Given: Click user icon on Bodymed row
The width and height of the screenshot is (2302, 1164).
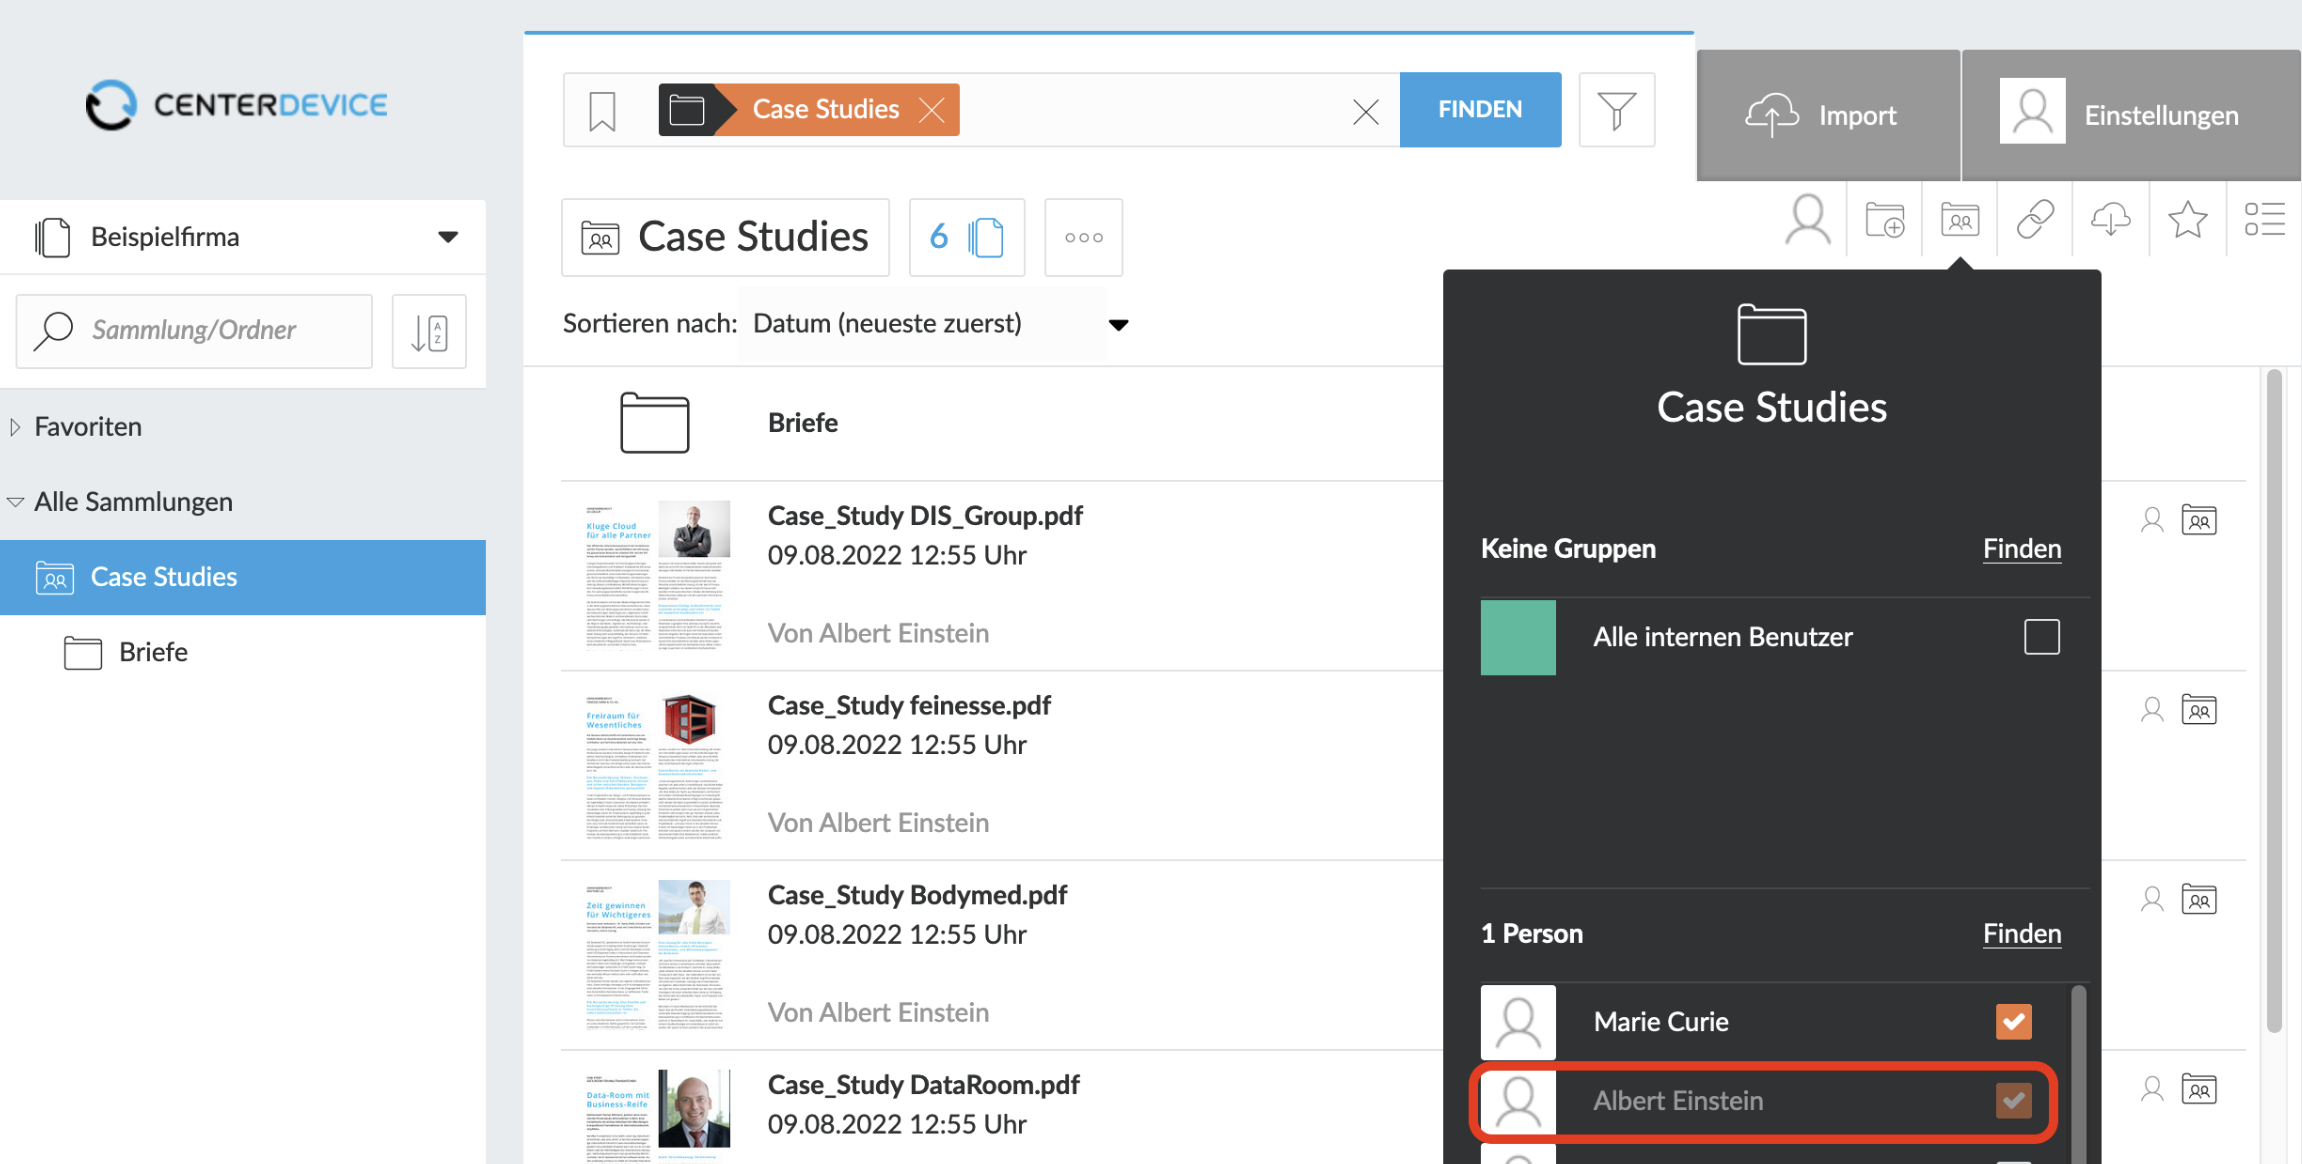Looking at the screenshot, I should (x=2152, y=899).
